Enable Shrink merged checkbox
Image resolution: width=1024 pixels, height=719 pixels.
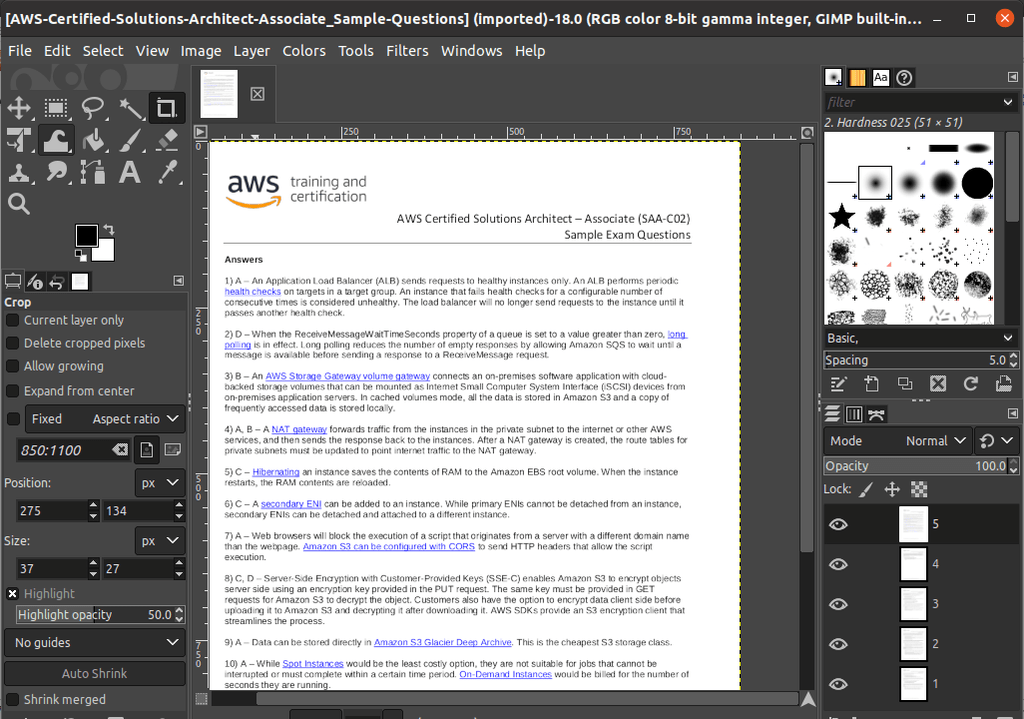(x=12, y=699)
